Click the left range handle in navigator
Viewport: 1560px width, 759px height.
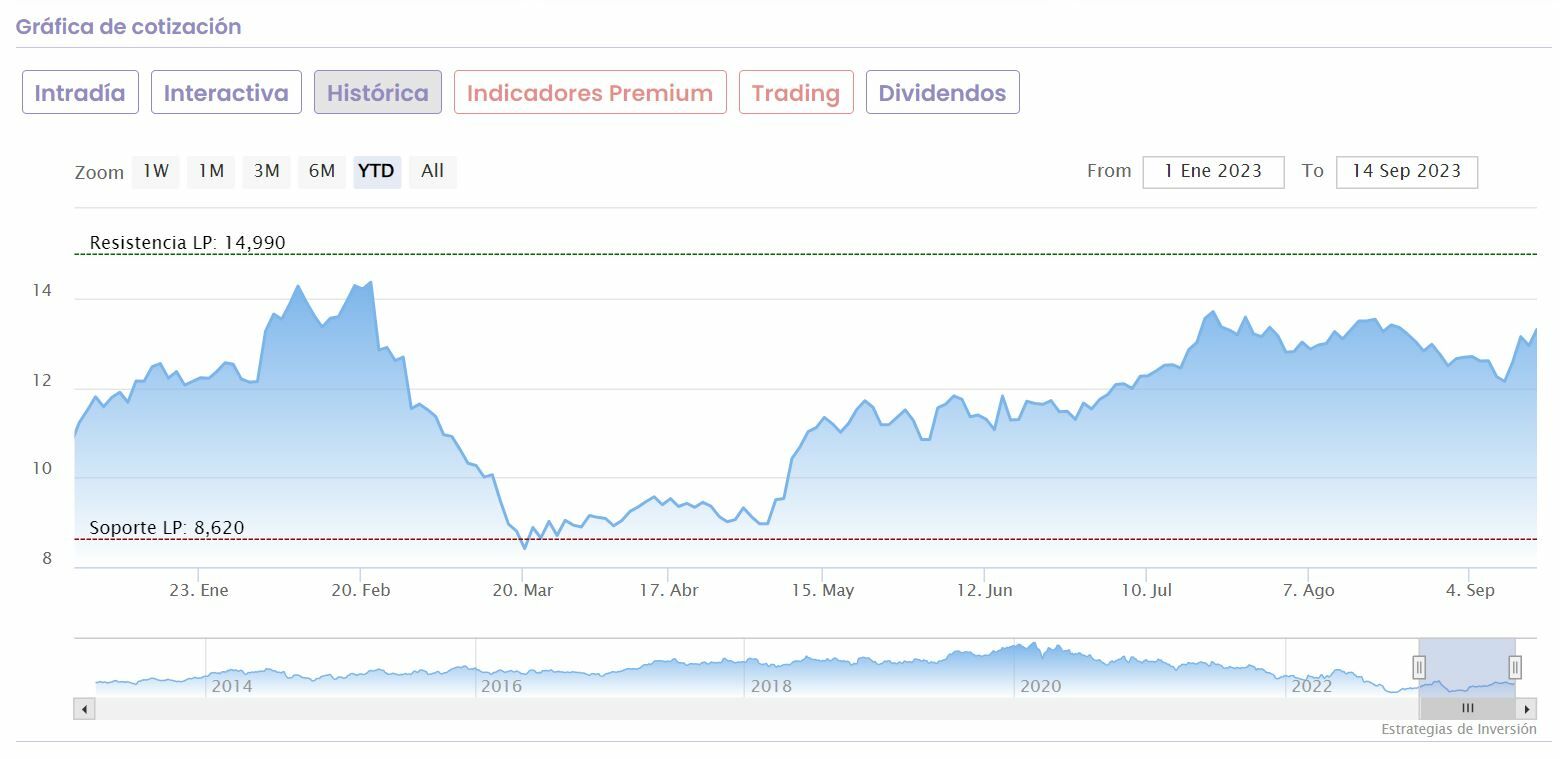pyautogui.click(x=1419, y=667)
